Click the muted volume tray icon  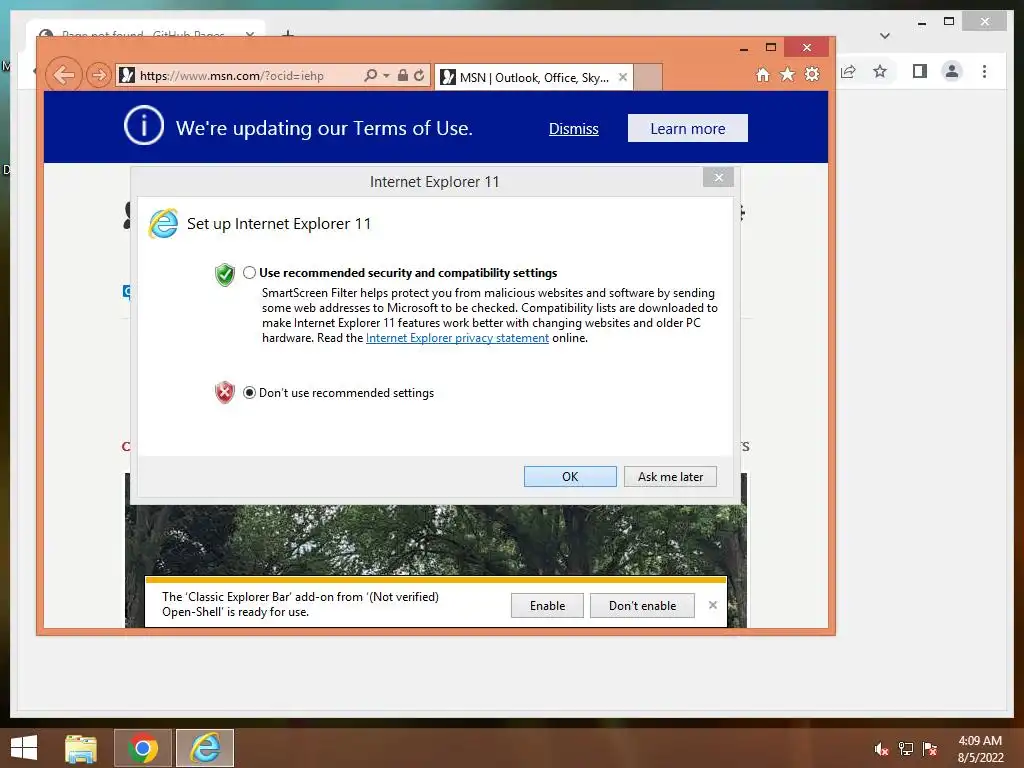(x=882, y=749)
